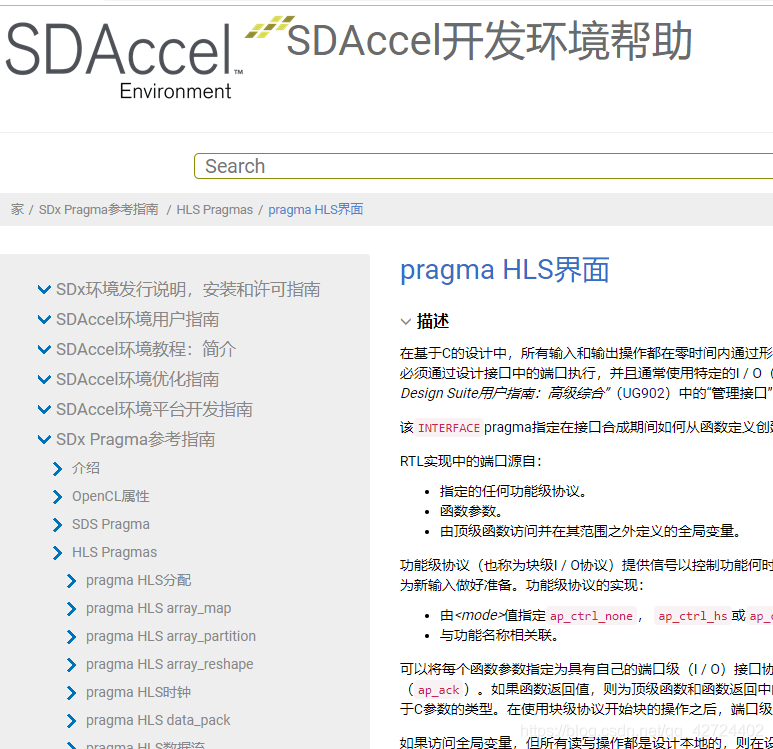Click the 描述 section heading
Image resolution: width=773 pixels, height=749 pixels.
pyautogui.click(x=433, y=321)
